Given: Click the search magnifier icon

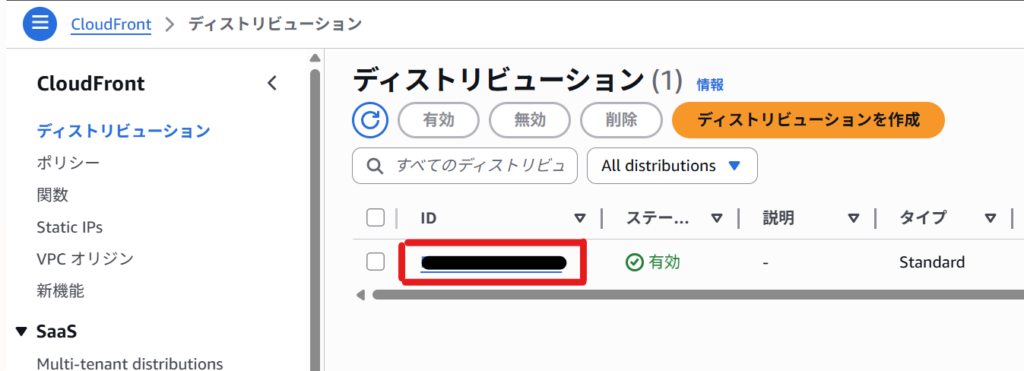Looking at the screenshot, I should (375, 166).
